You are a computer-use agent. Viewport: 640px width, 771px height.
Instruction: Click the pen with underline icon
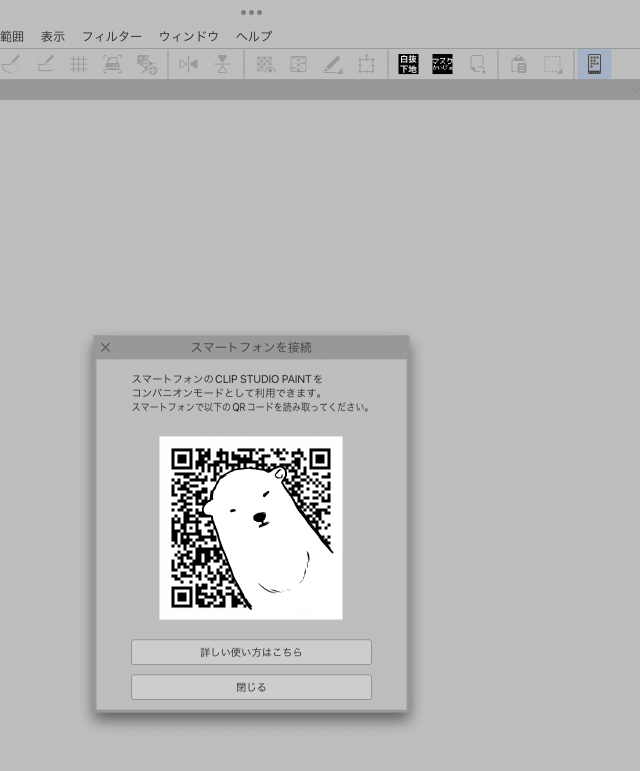[333, 64]
